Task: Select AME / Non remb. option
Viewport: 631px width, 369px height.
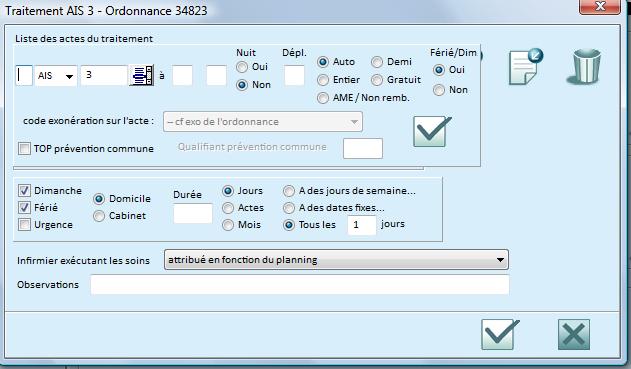Action: click(323, 98)
